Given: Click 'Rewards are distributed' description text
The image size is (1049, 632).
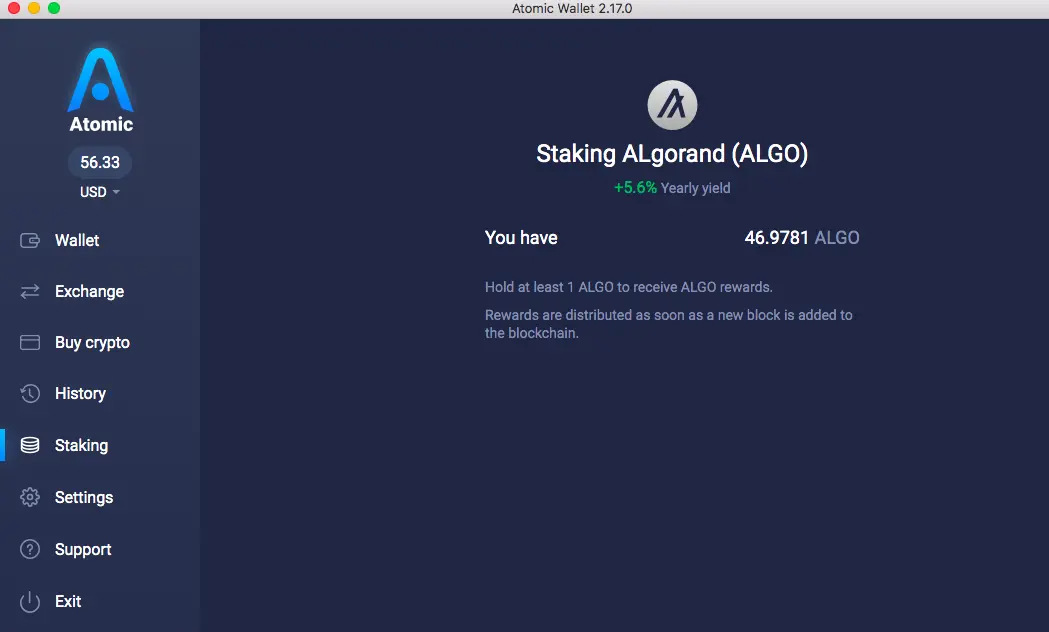Looking at the screenshot, I should pyautogui.click(x=669, y=324).
